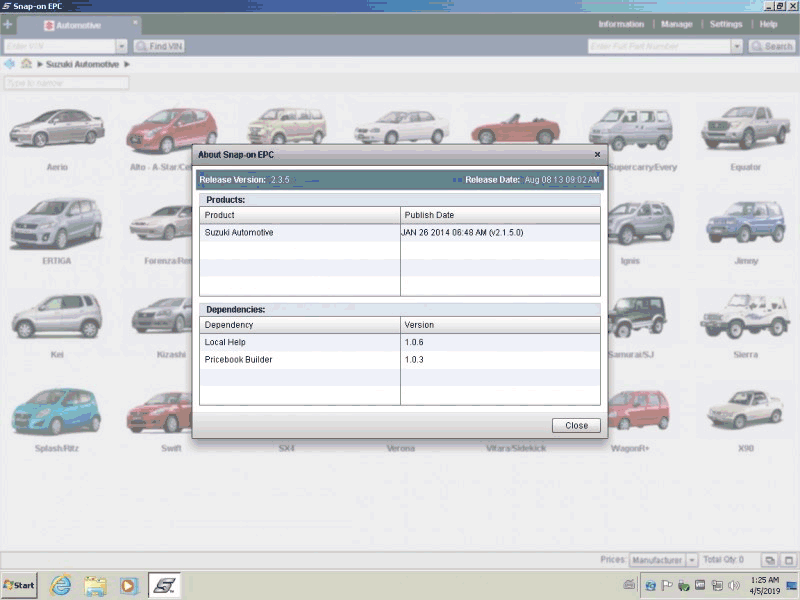The width and height of the screenshot is (800, 600).
Task: Click the Version column header
Action: [x=500, y=325]
